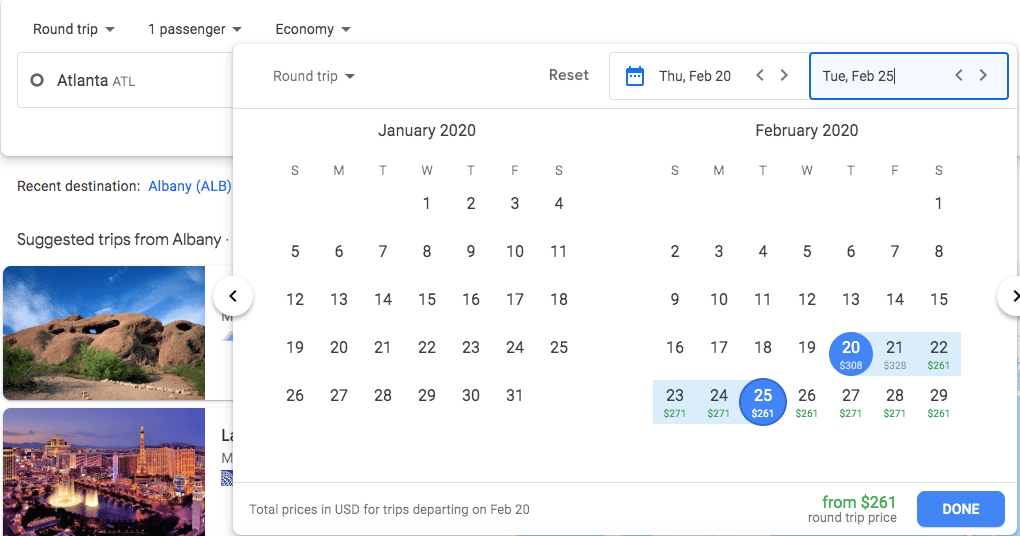Open top Round trip type dropdown
This screenshot has height=536, width=1020.
73,29
